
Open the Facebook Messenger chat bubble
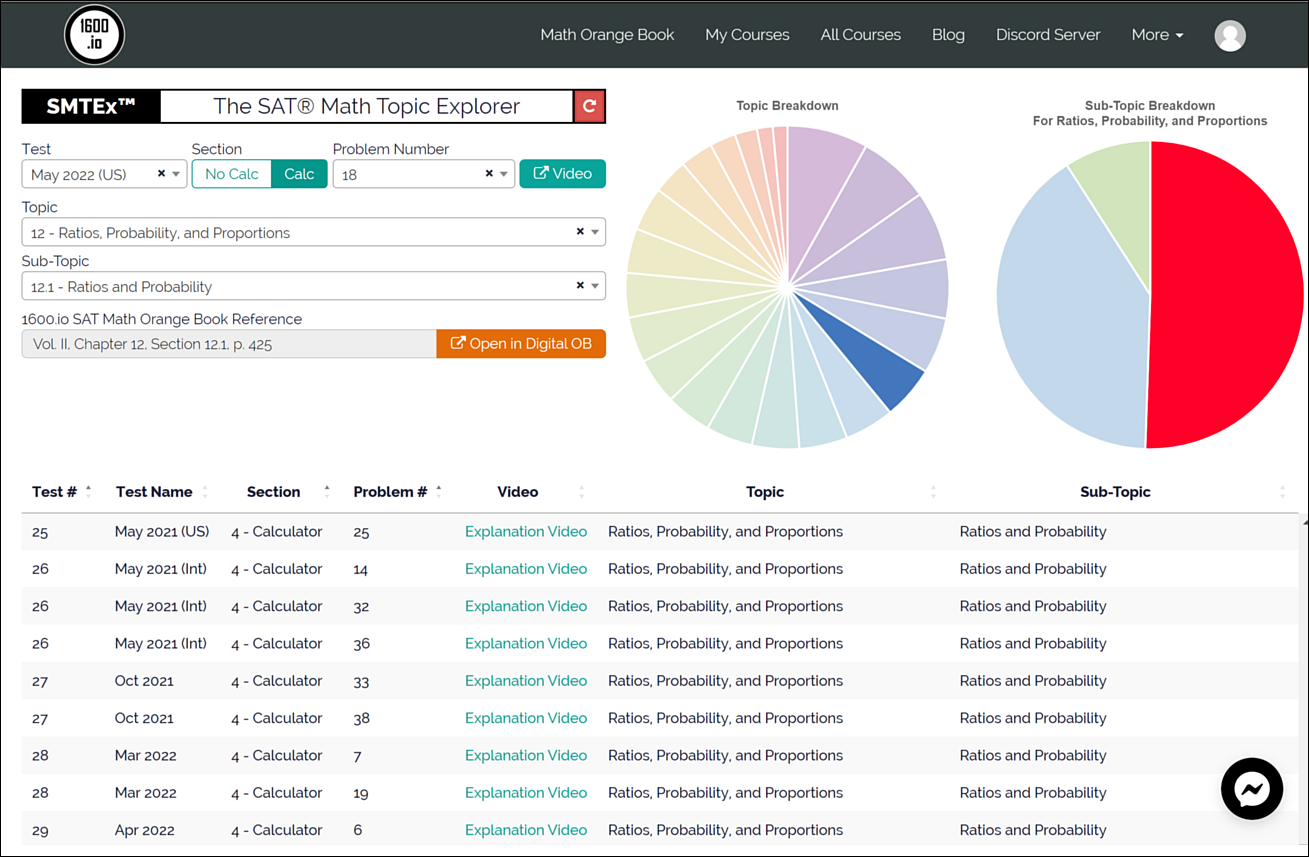(1252, 789)
